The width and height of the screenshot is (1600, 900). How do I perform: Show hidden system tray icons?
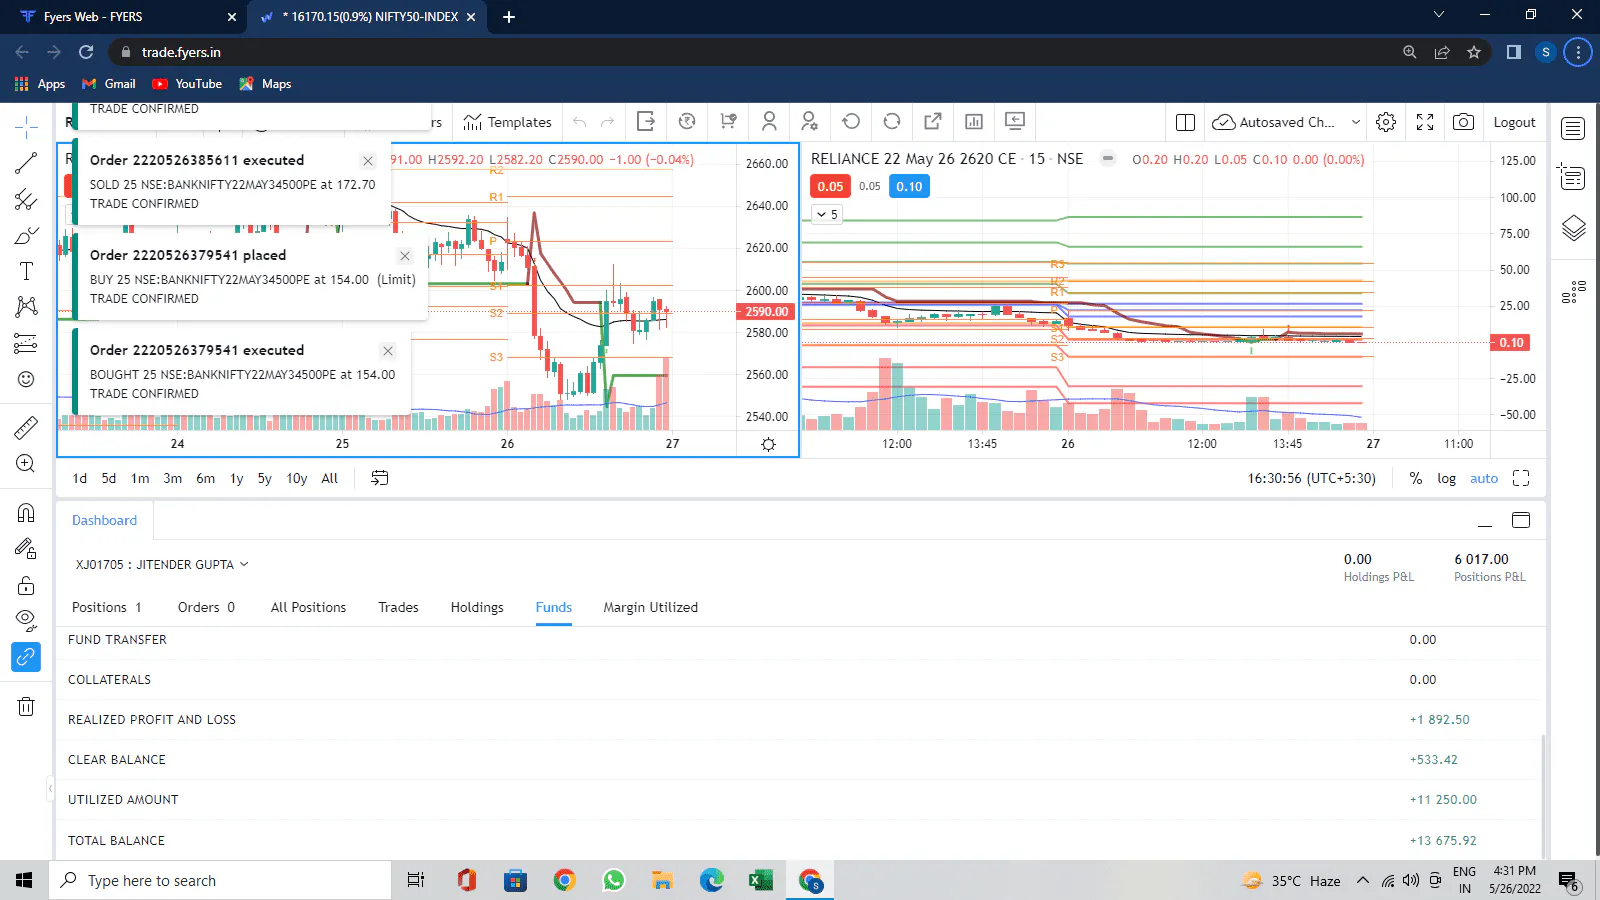coord(1362,881)
